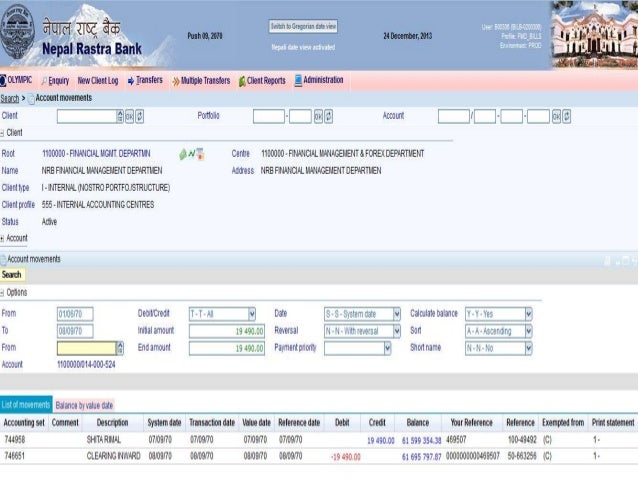Click the first Account input field

(454, 116)
